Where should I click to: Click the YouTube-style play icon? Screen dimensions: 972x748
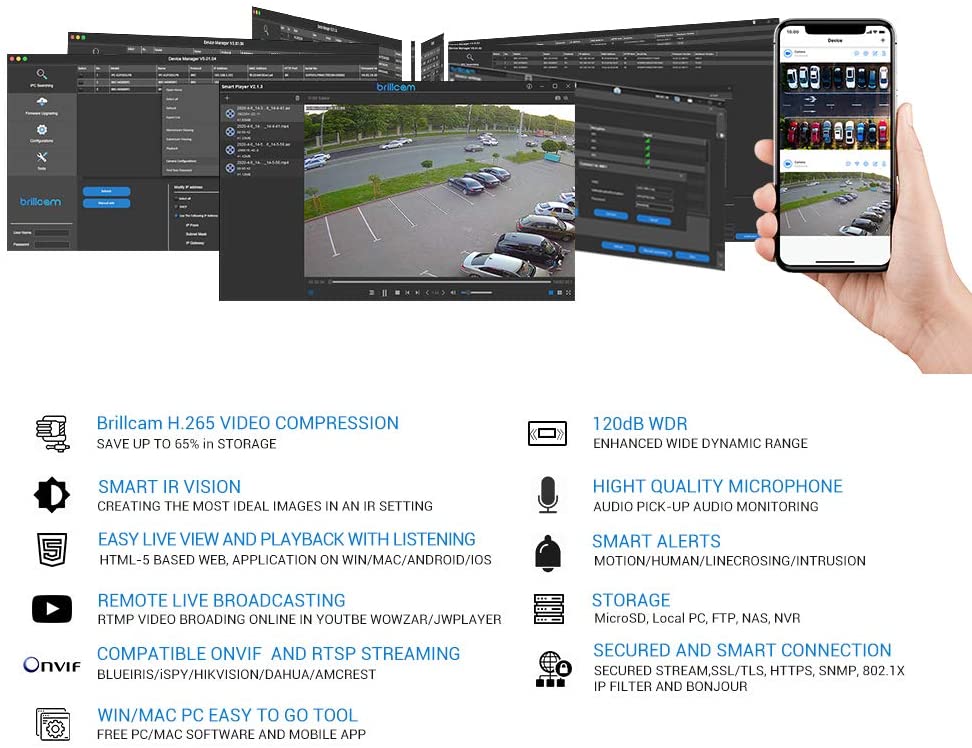52,609
